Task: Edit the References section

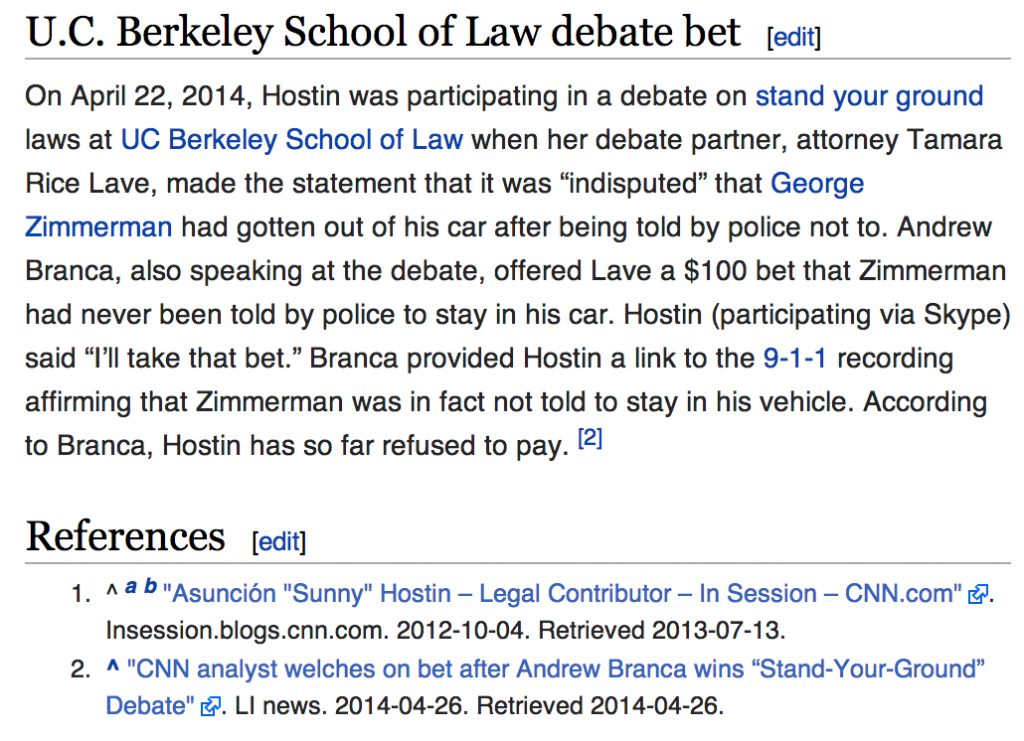Action: click(279, 541)
